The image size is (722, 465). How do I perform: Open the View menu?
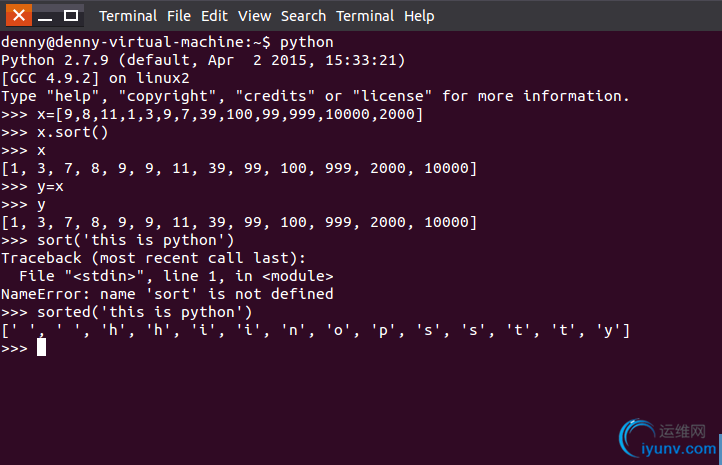pos(254,16)
